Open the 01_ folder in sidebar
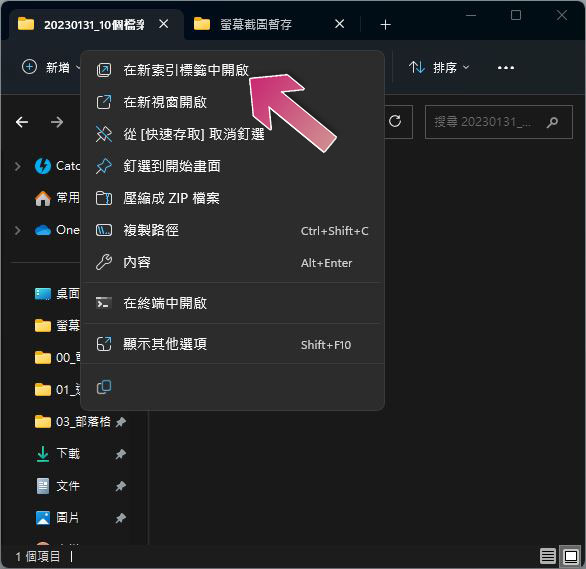Screen dimensions: 586x569 pos(57,390)
